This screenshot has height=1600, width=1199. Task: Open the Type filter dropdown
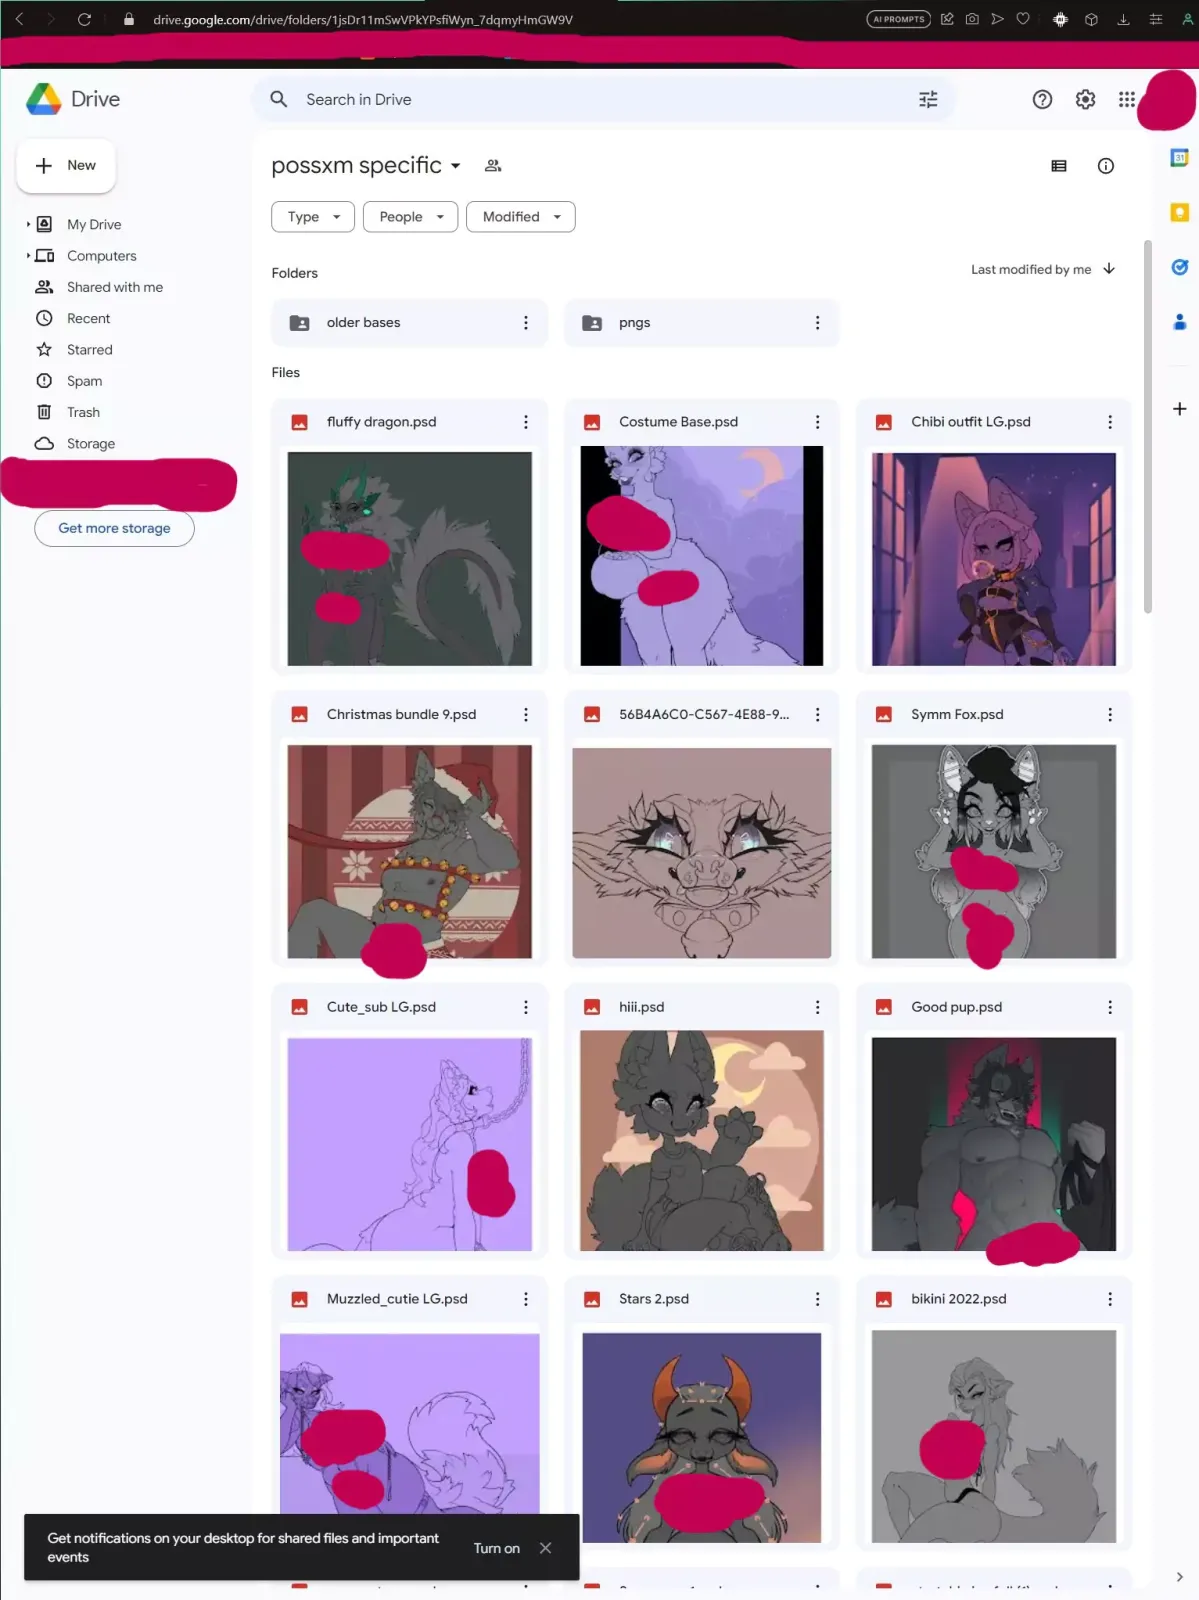coord(313,217)
